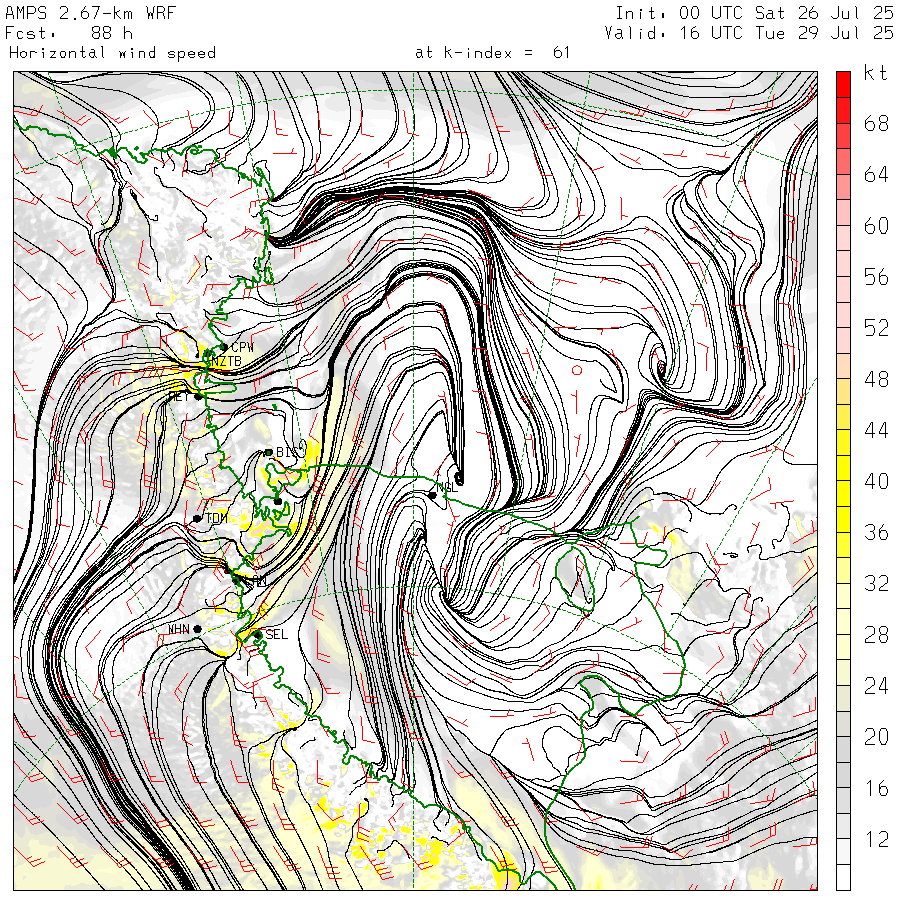Click the legend value 68
Viewport: 900px width, 900px height.
[876, 123]
